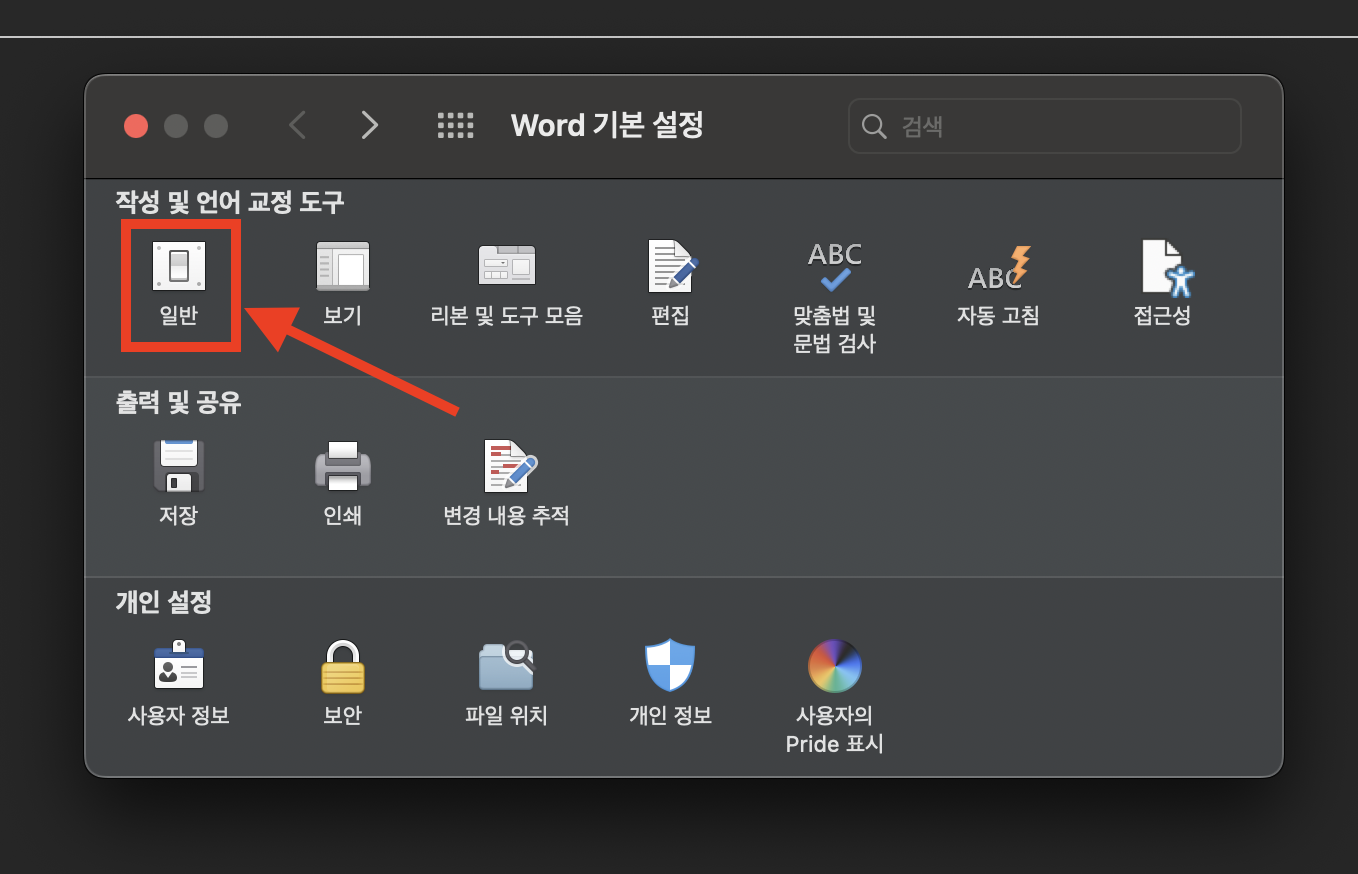
Task: Show all preferences grid button
Action: [456, 125]
